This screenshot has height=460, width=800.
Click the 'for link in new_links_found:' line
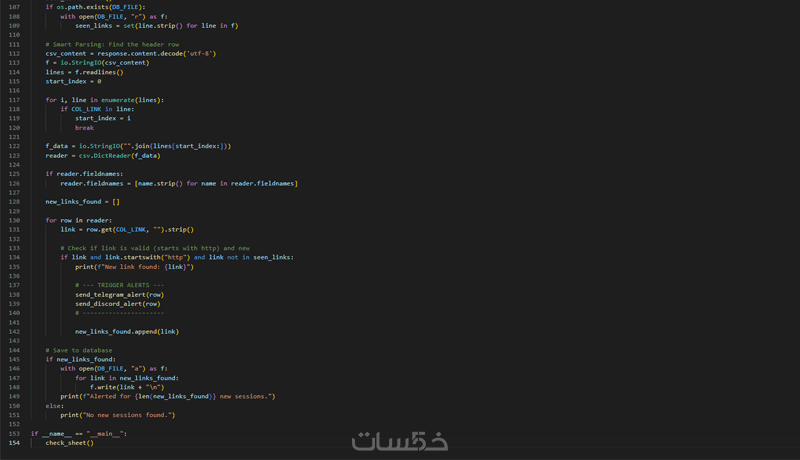point(127,378)
